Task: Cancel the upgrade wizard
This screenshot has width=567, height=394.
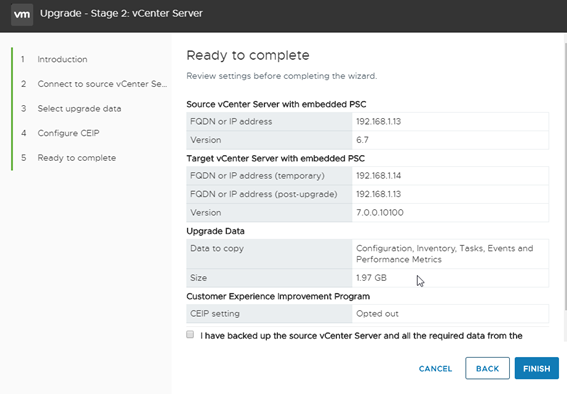Action: (435, 369)
